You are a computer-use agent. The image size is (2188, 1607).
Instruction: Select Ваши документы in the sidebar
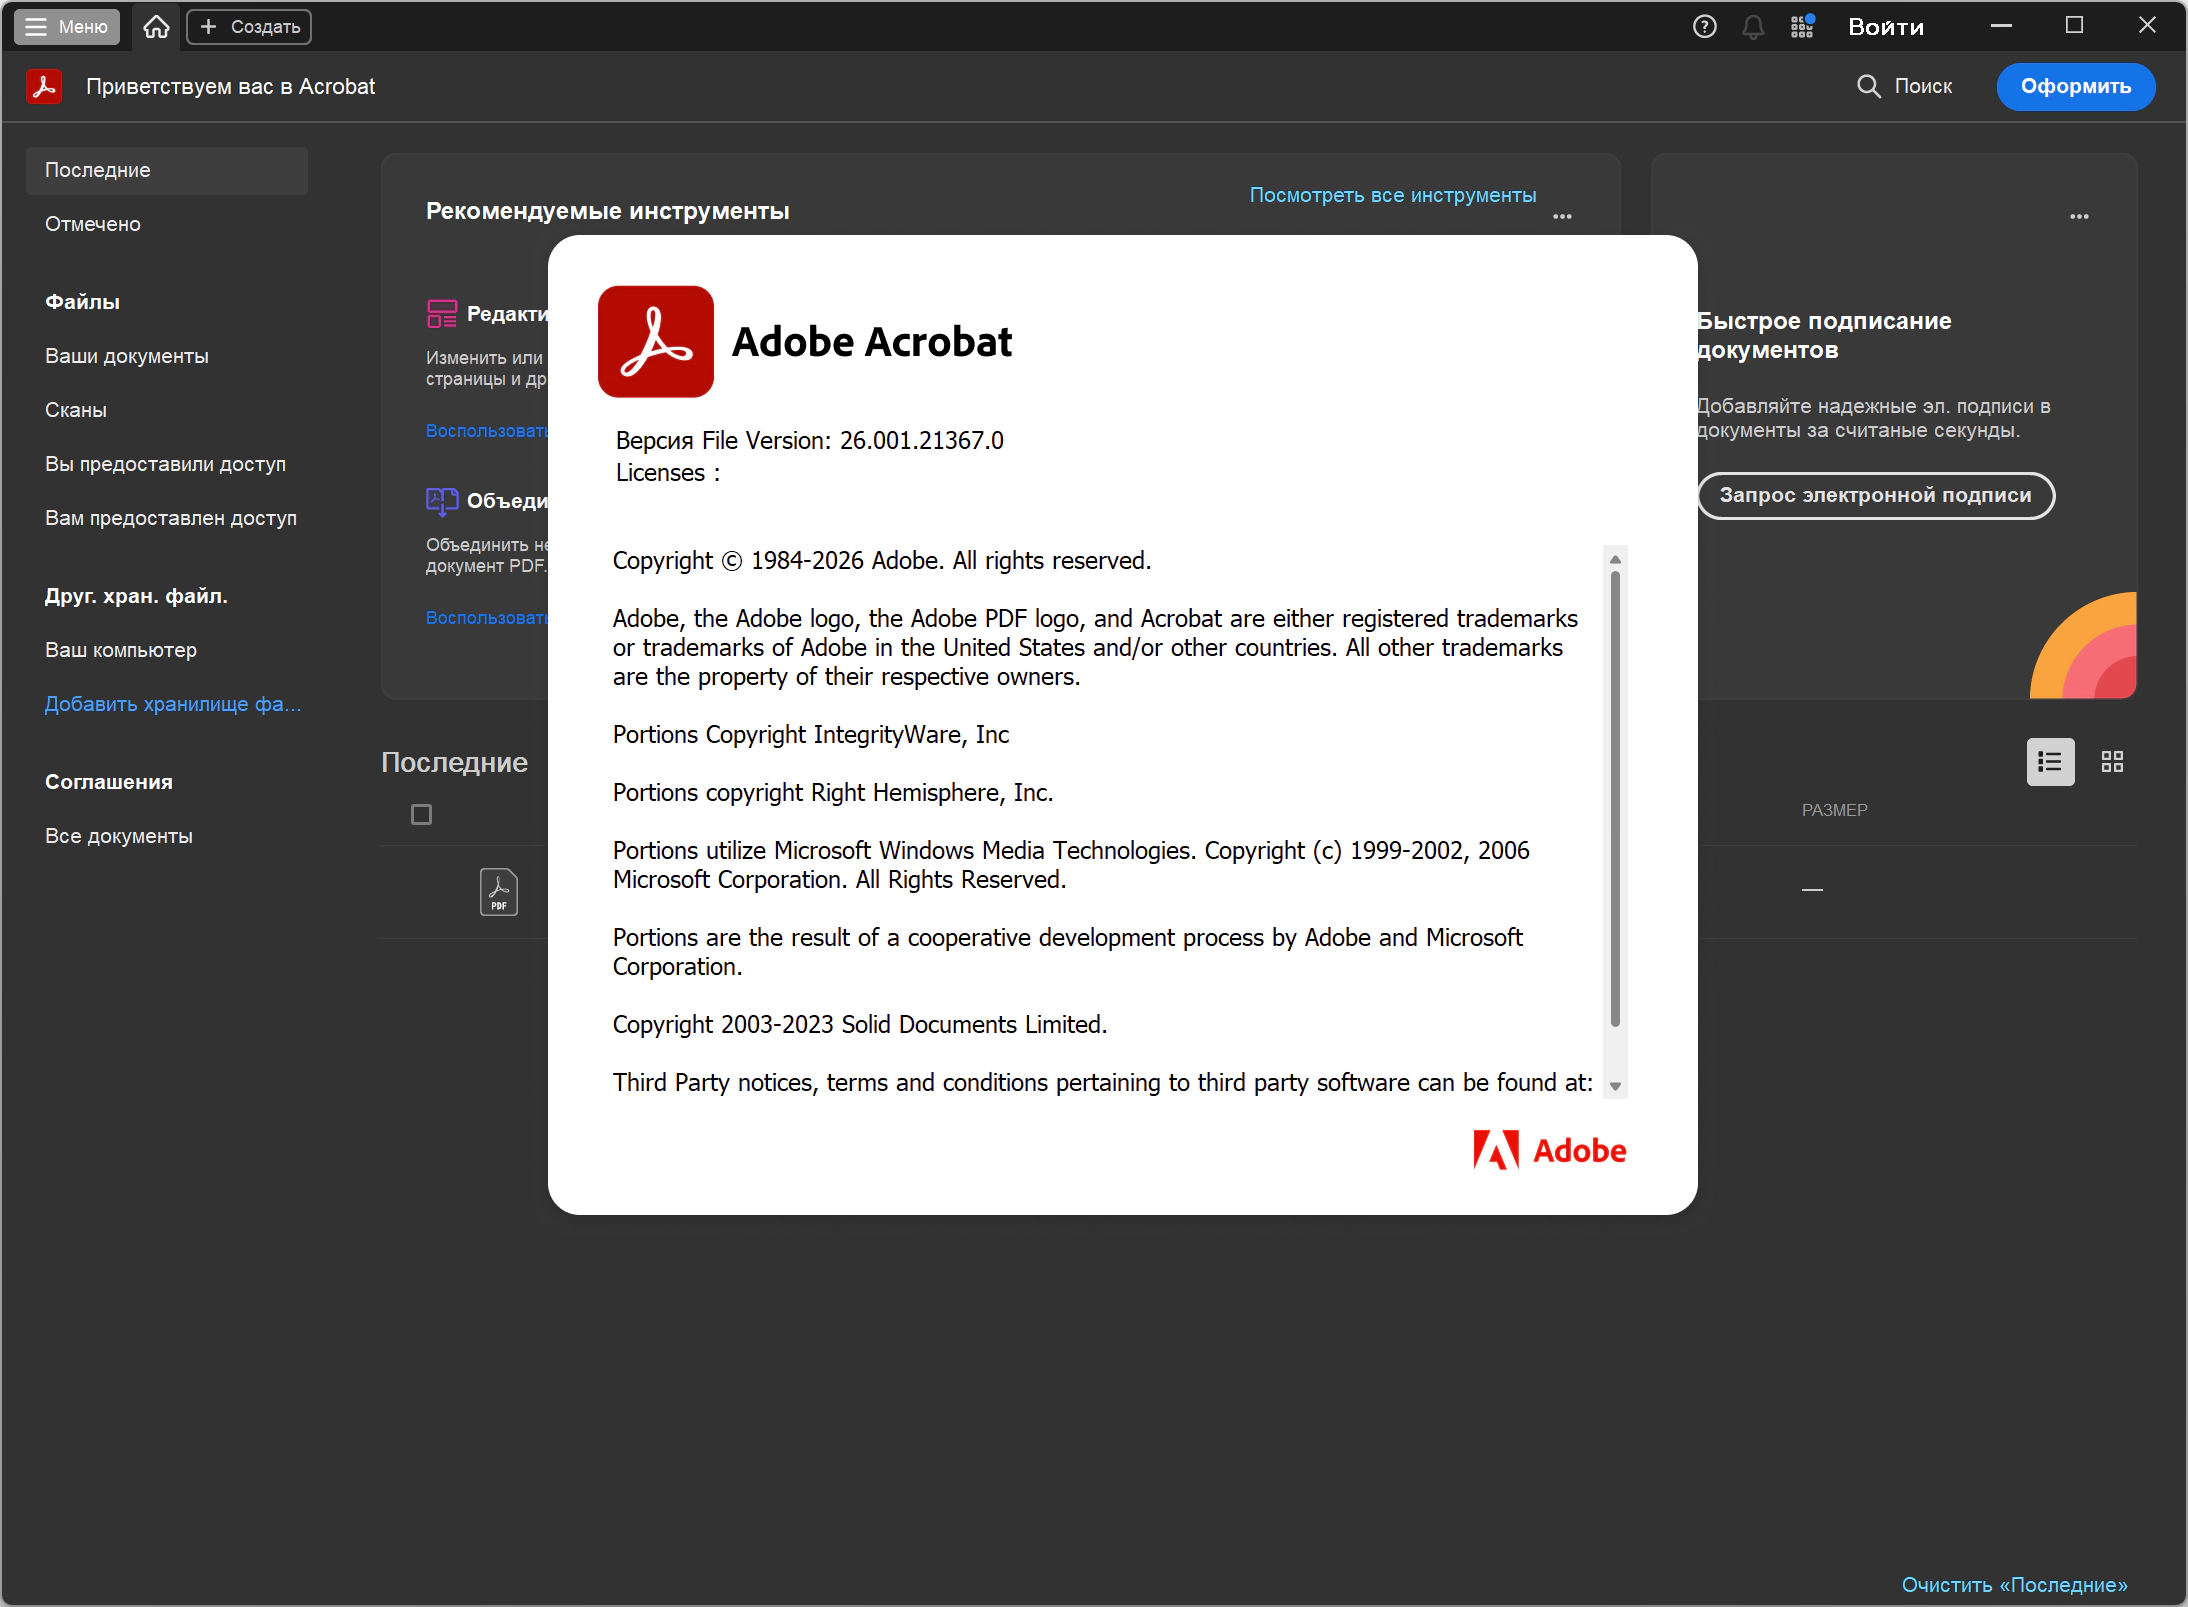(x=127, y=356)
